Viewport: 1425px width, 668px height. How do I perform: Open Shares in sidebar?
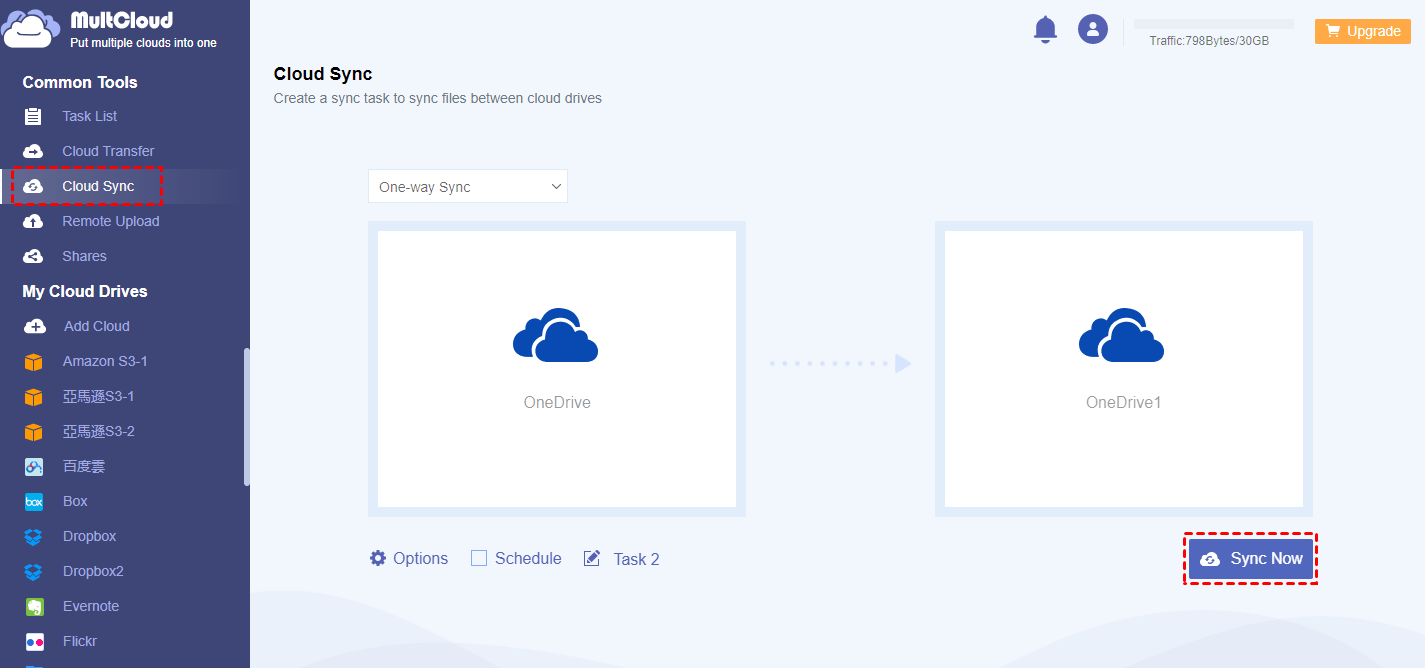pos(84,256)
